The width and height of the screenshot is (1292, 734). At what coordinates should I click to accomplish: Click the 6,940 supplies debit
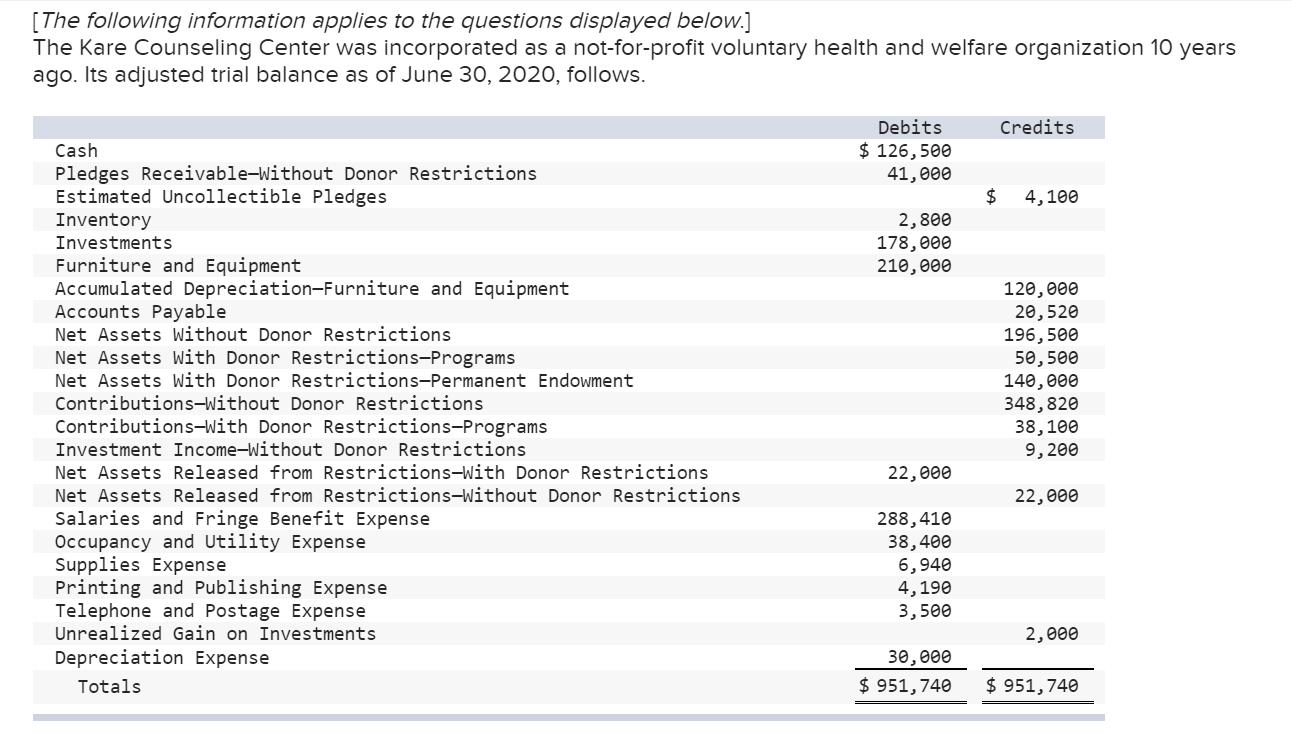click(925, 565)
